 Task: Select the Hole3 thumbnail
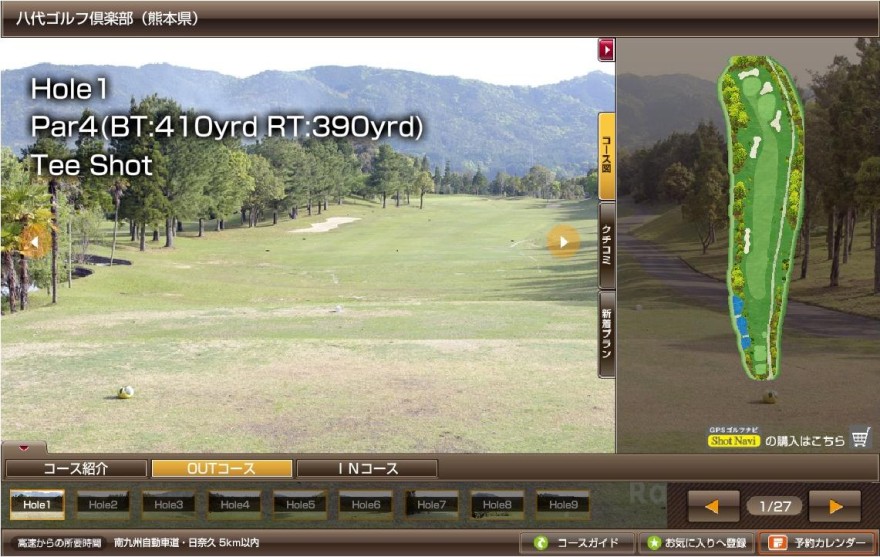[x=168, y=505]
